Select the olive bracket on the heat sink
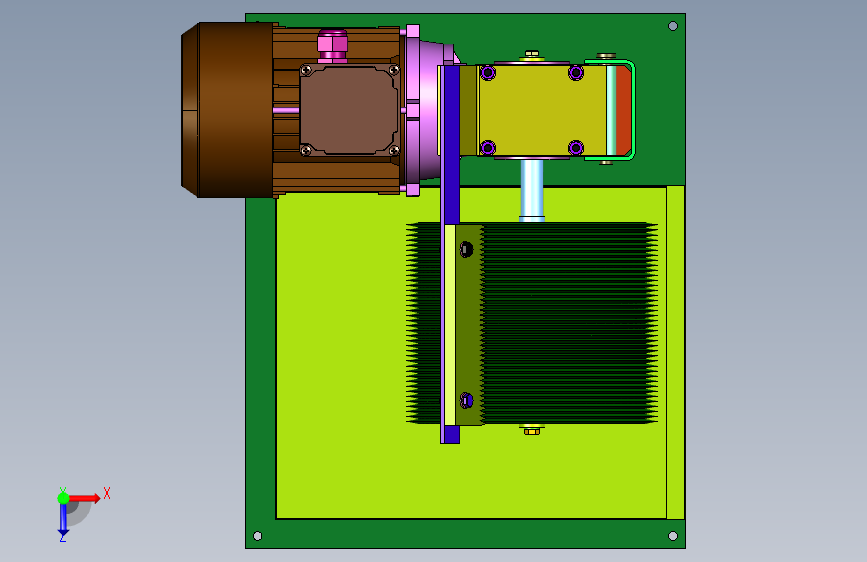867x562 pixels. (469, 325)
